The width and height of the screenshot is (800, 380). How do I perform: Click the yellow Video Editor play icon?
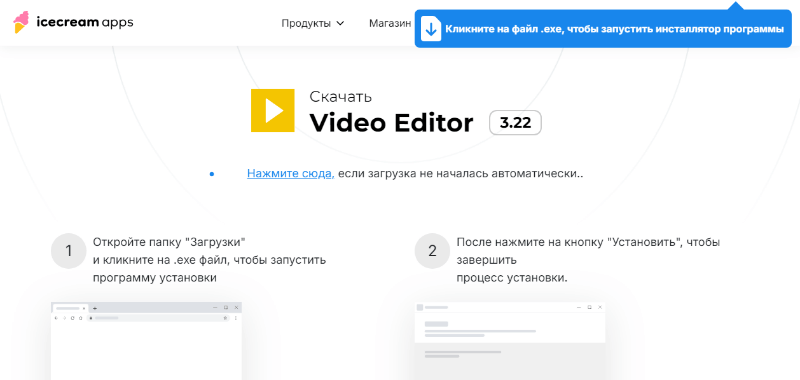tap(272, 110)
